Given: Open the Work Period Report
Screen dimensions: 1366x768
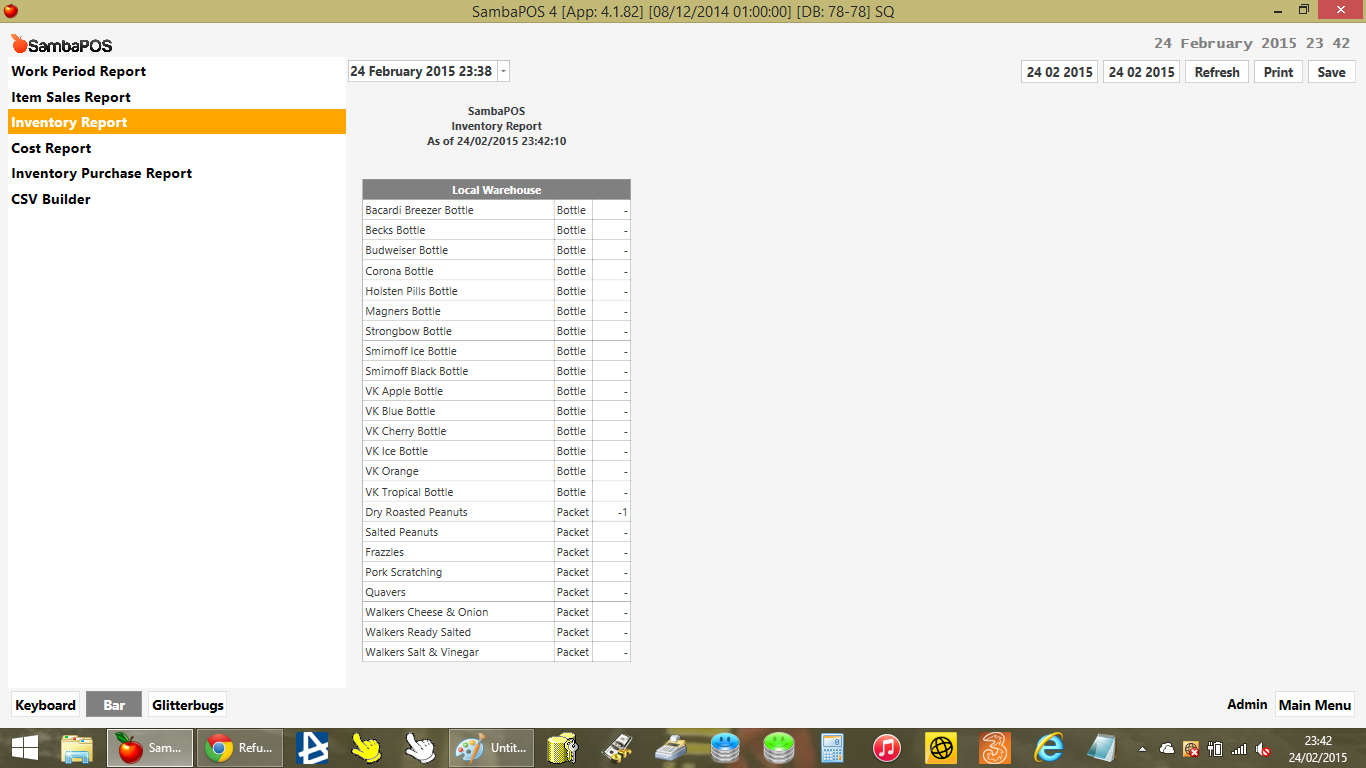Looking at the screenshot, I should [x=177, y=71].
